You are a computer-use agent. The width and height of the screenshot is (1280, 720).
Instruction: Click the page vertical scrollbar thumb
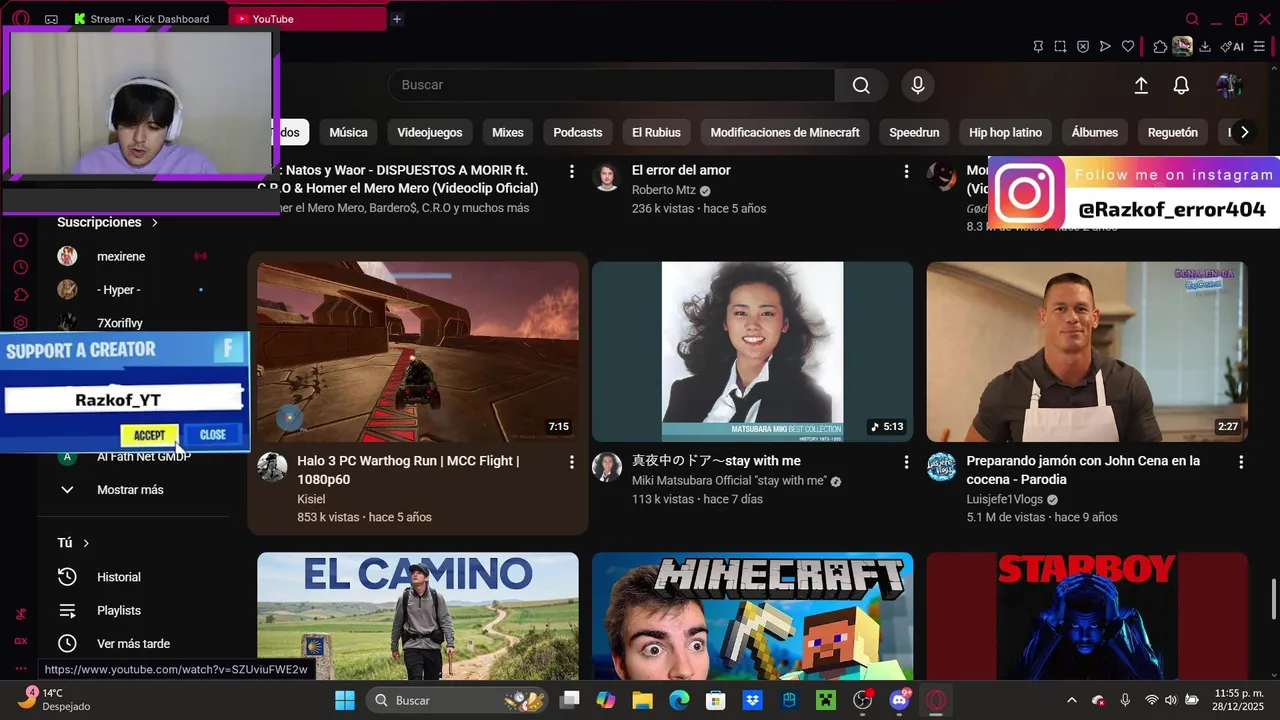pyautogui.click(x=1274, y=599)
